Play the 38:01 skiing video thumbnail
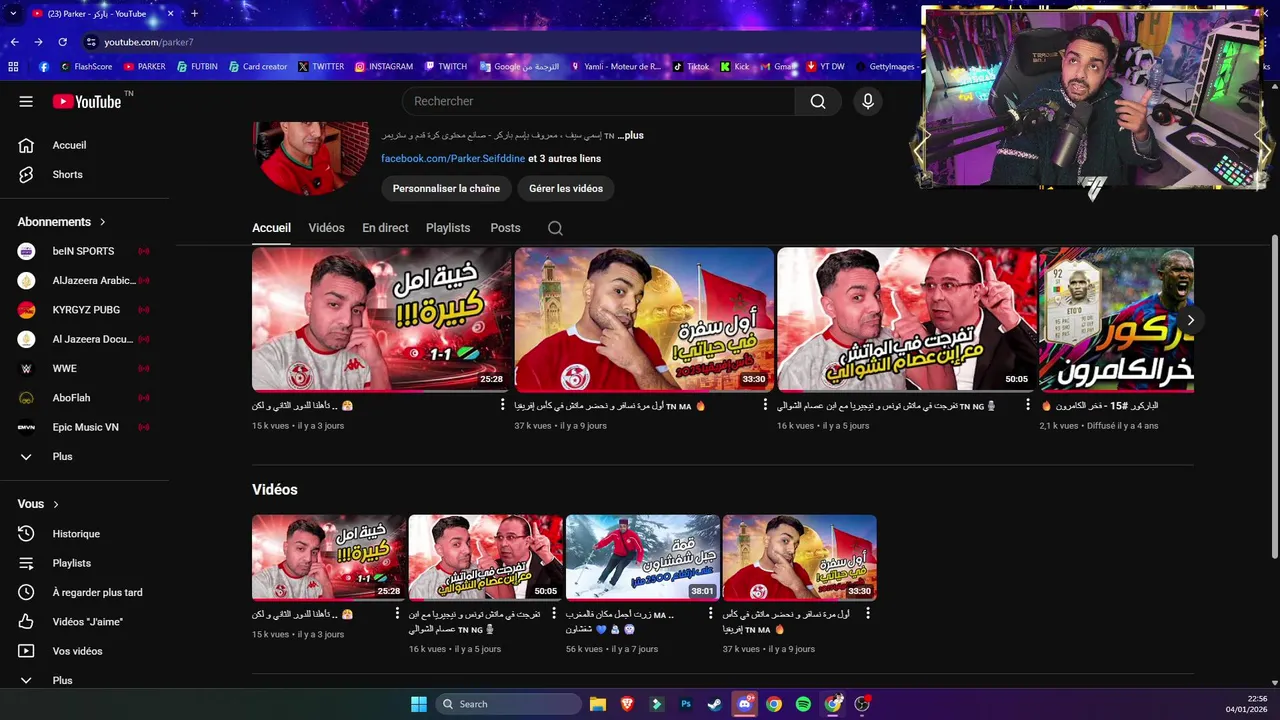Screen dimensions: 1280x720 643,557
